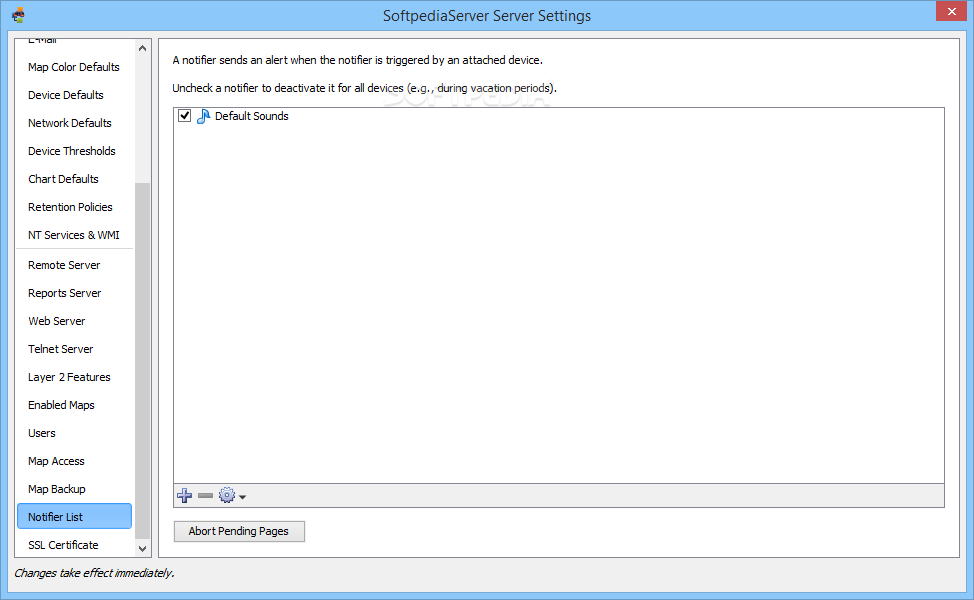Open Map Color Defaults settings
The image size is (974, 600).
74,67
